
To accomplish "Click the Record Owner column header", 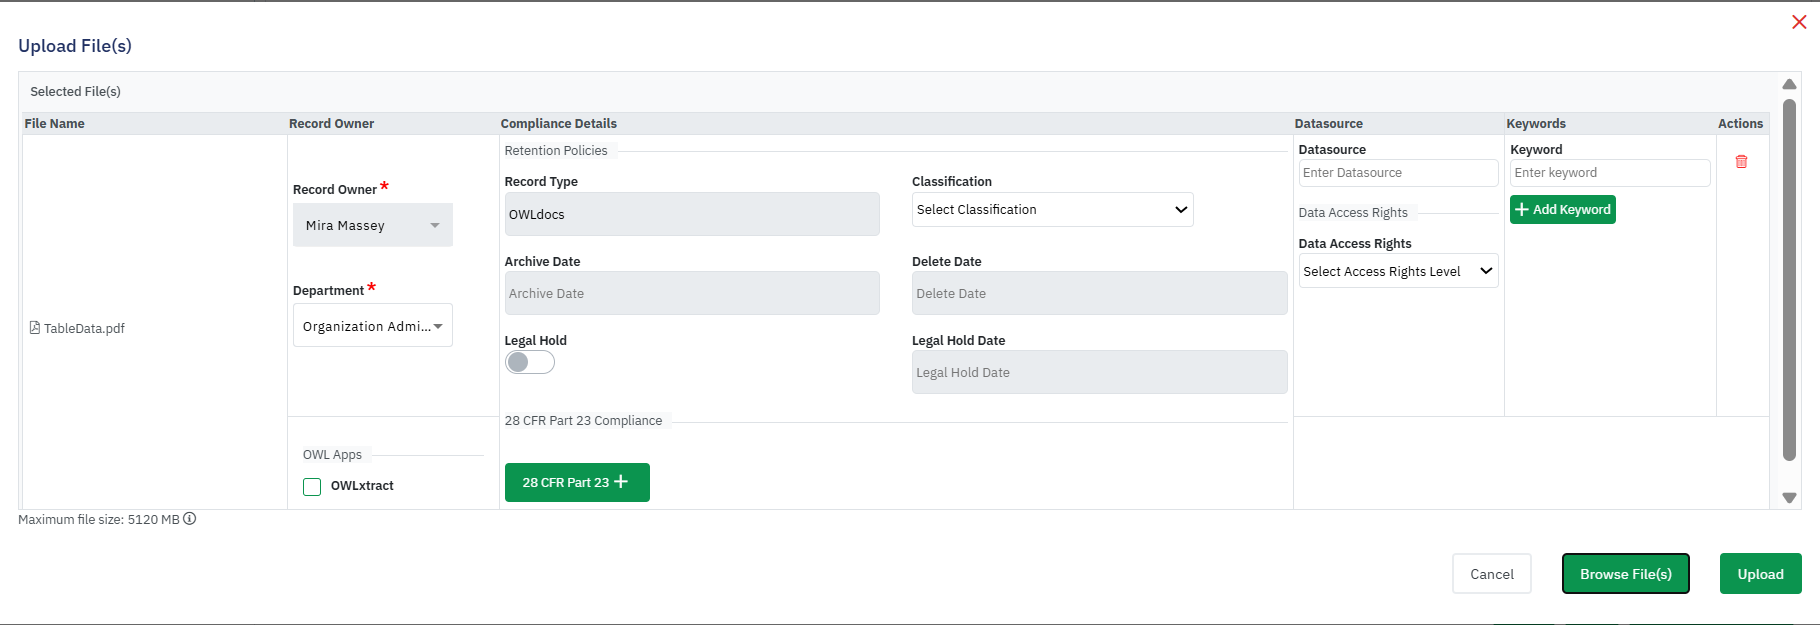I will coord(332,124).
